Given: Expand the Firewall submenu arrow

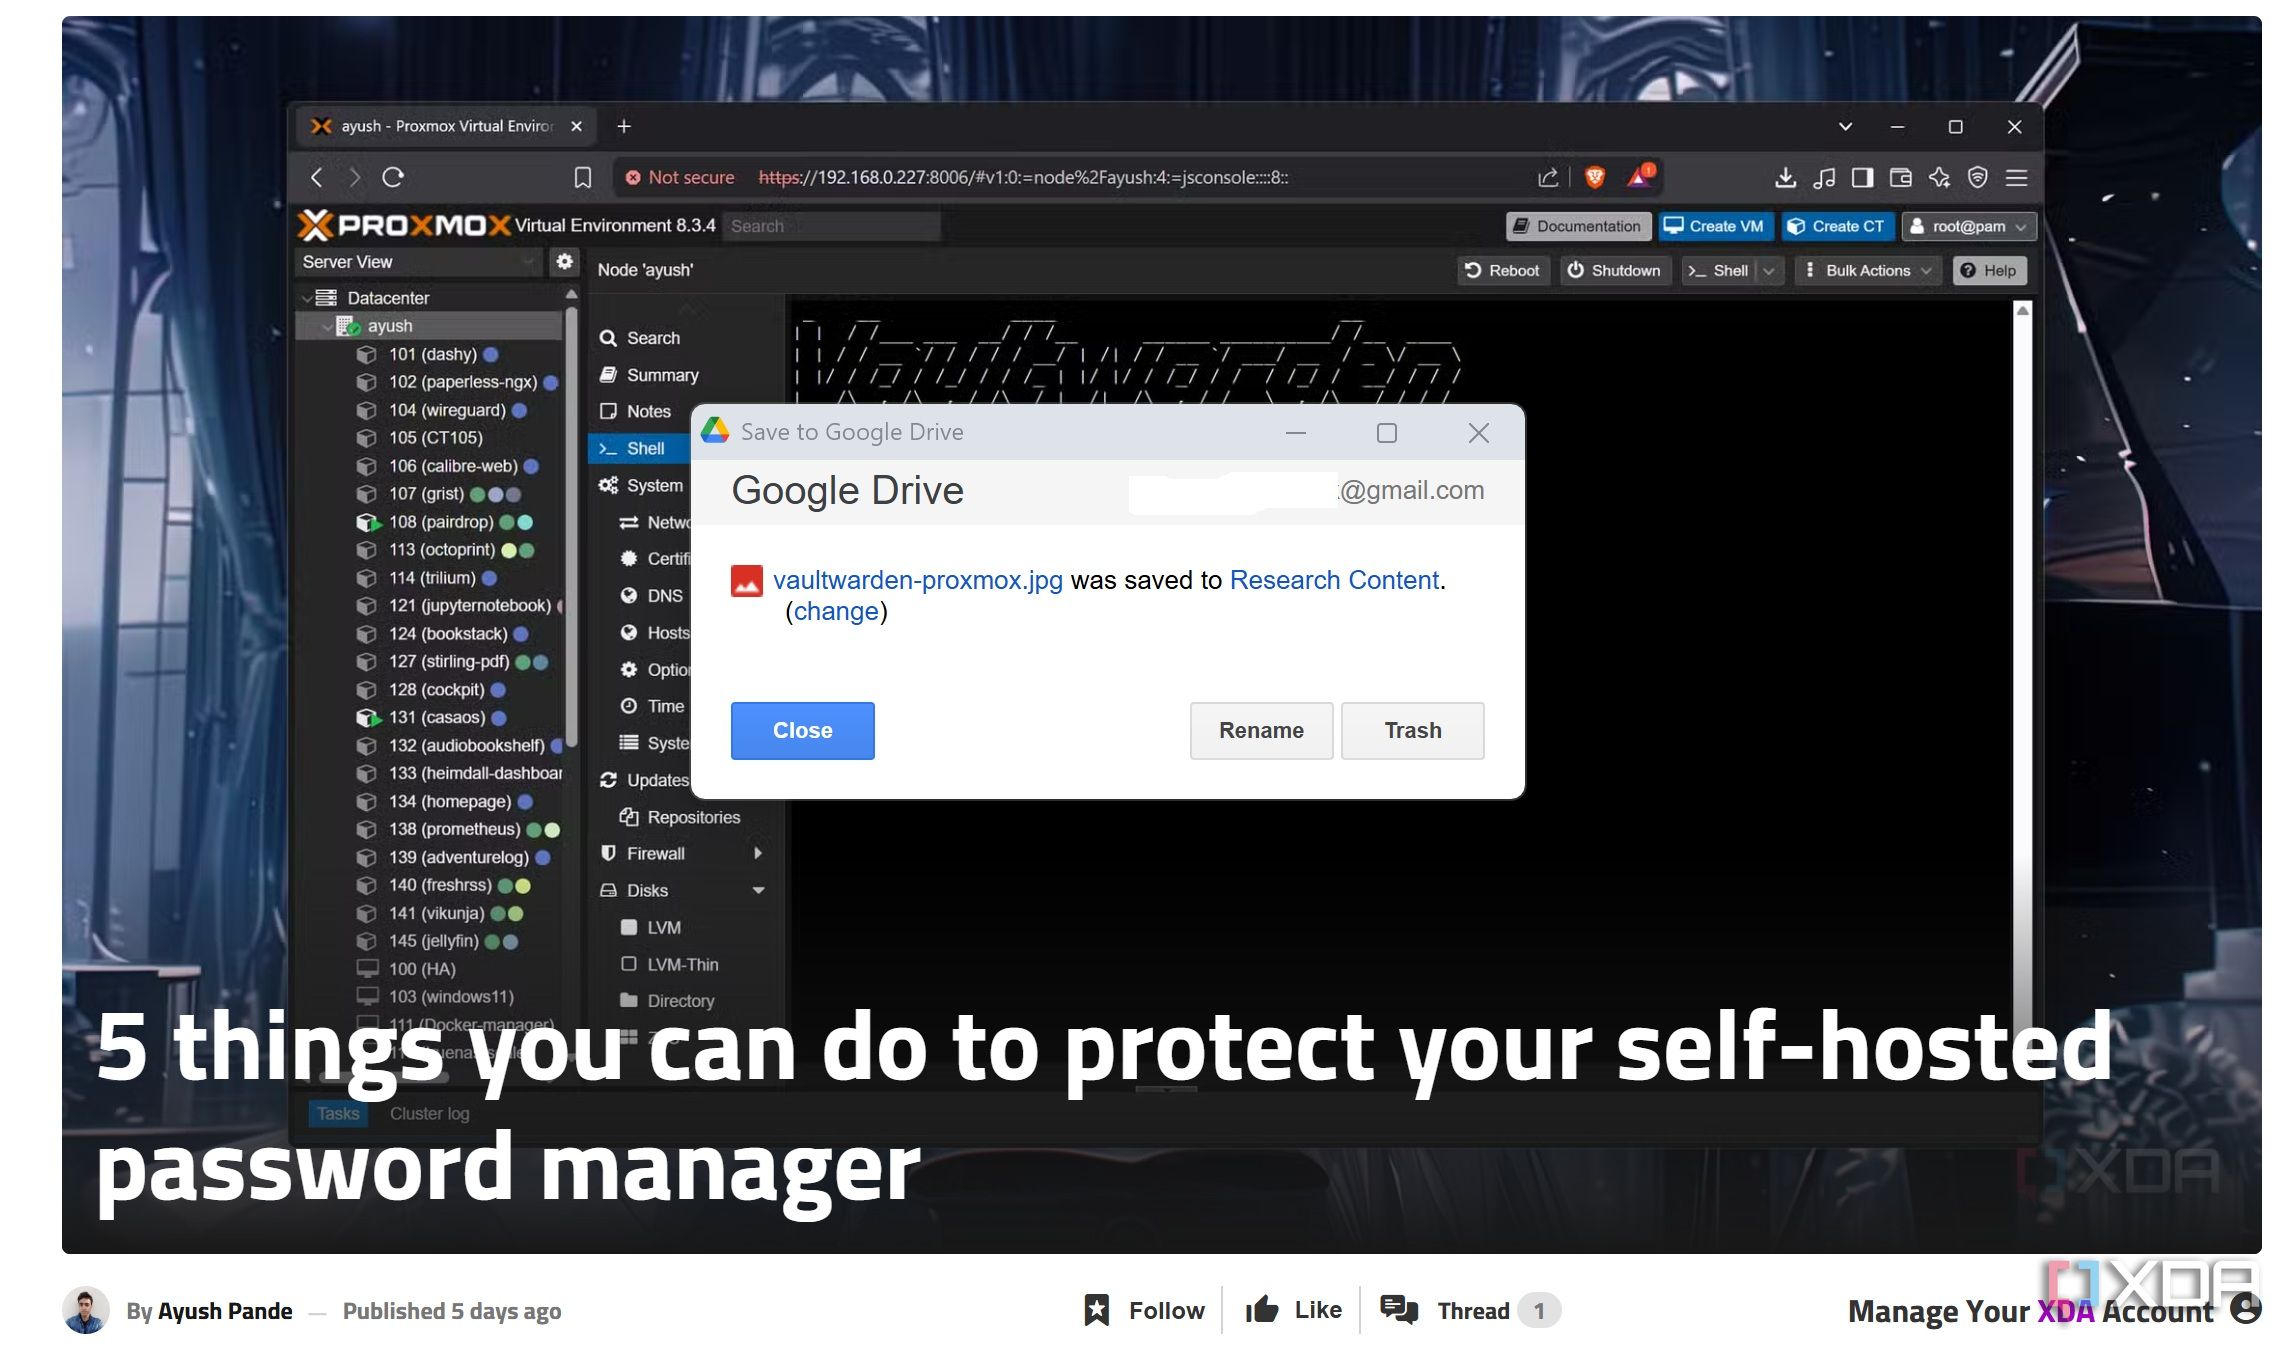Looking at the screenshot, I should coord(758,853).
